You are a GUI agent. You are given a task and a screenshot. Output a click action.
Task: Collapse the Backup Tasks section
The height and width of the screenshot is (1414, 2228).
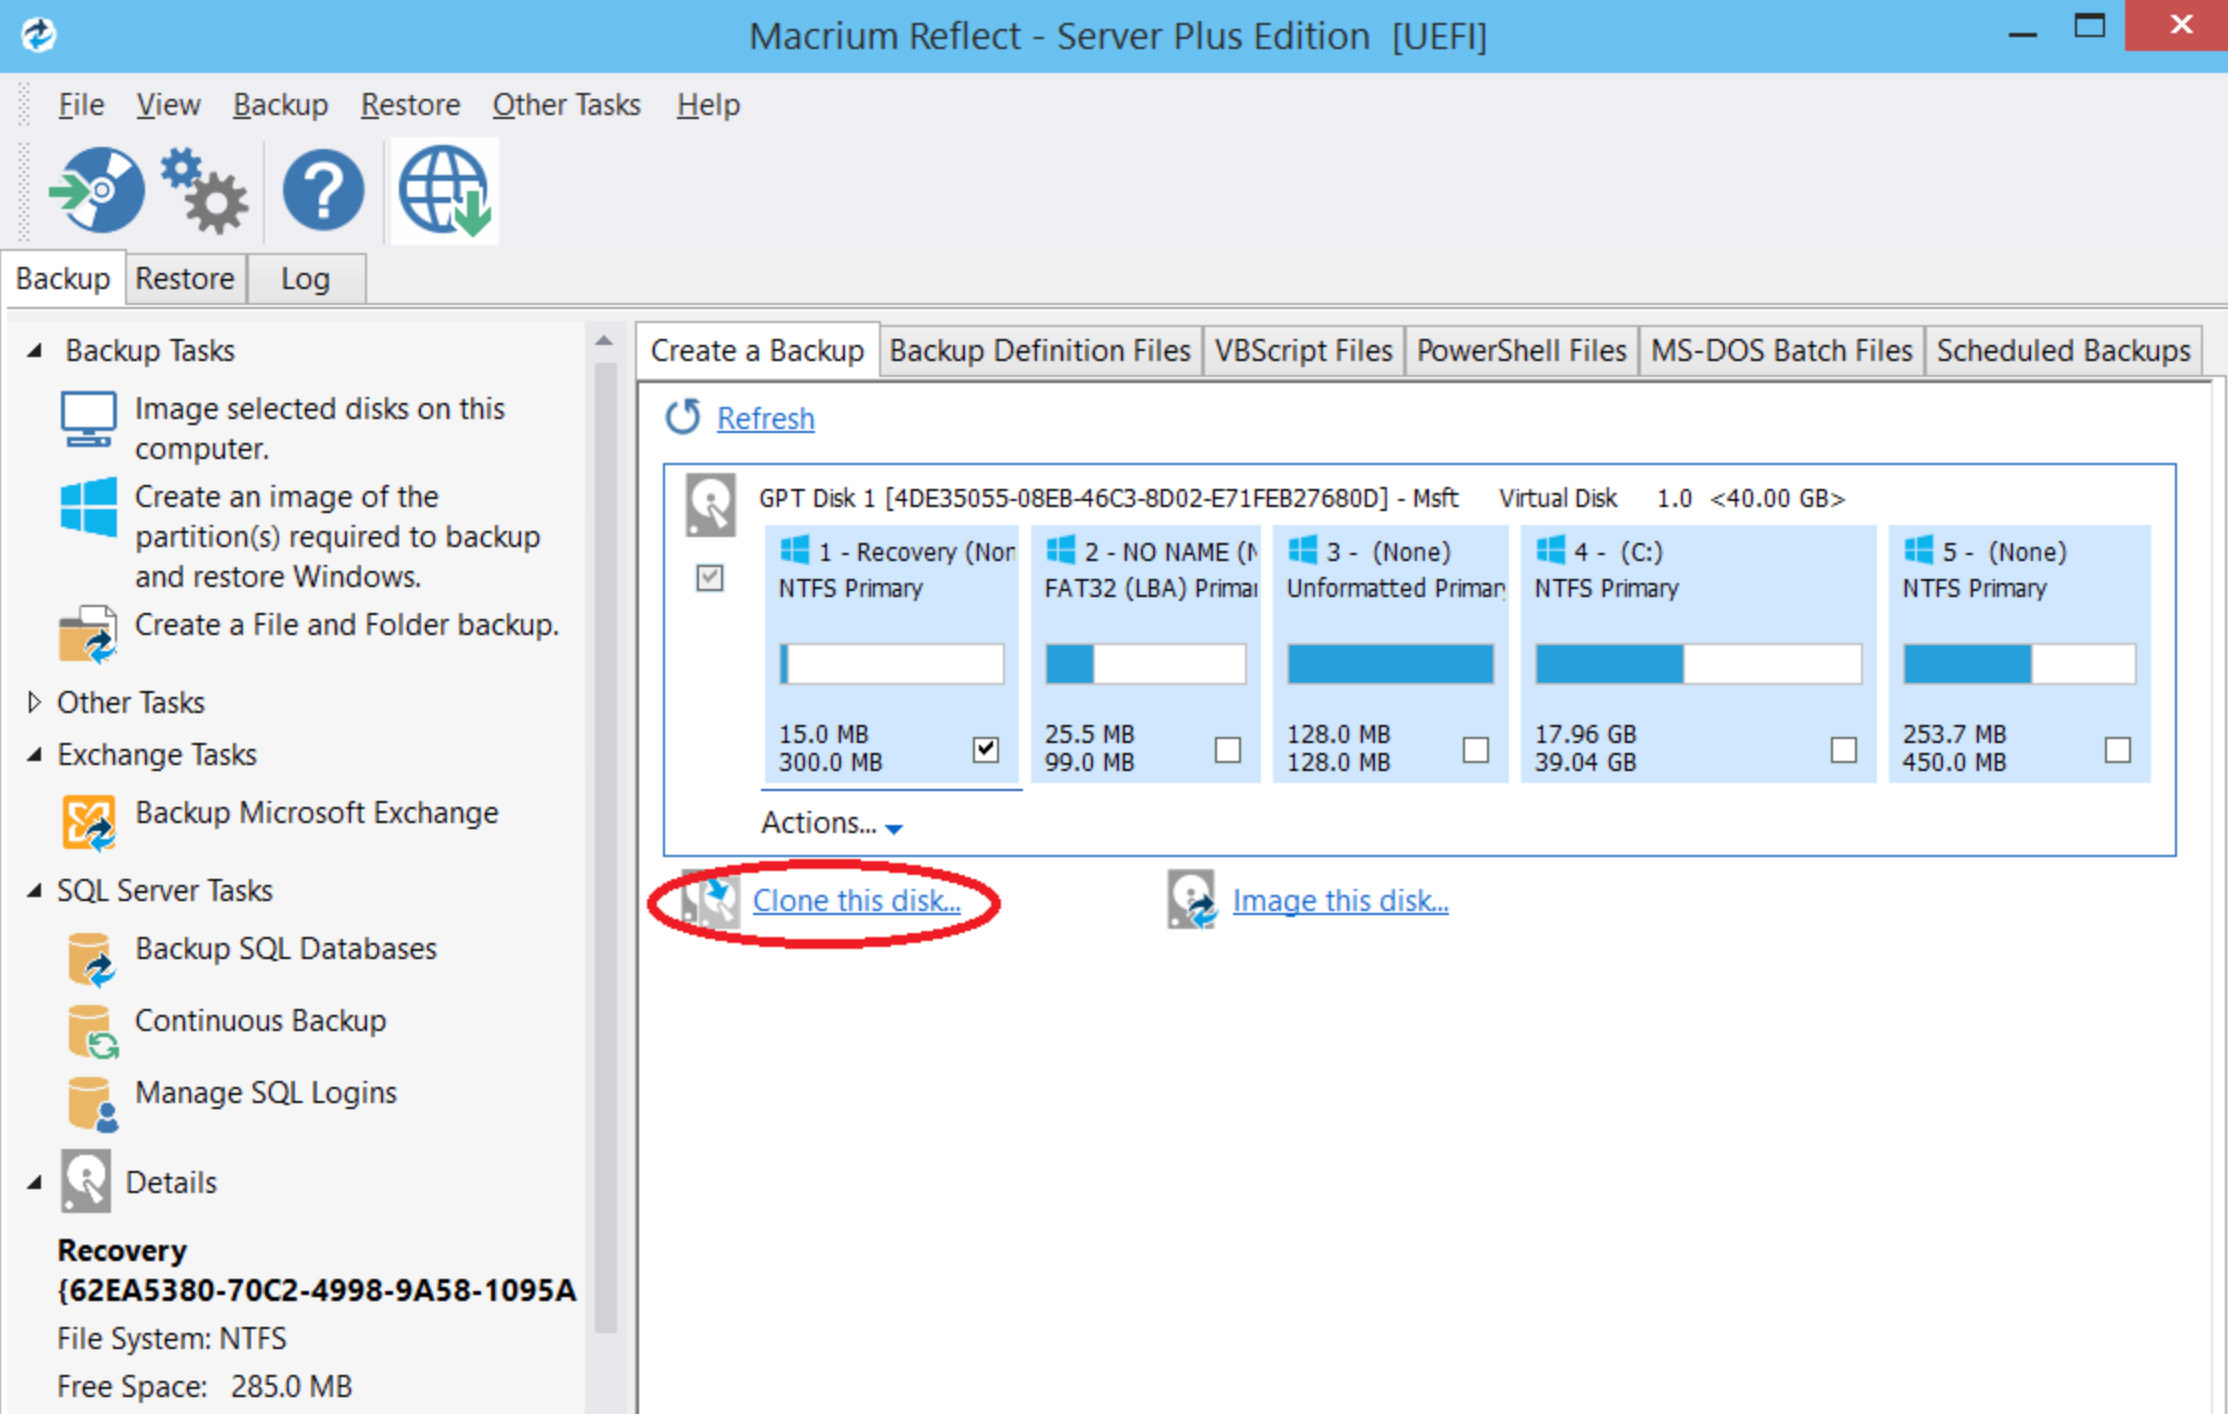click(35, 351)
